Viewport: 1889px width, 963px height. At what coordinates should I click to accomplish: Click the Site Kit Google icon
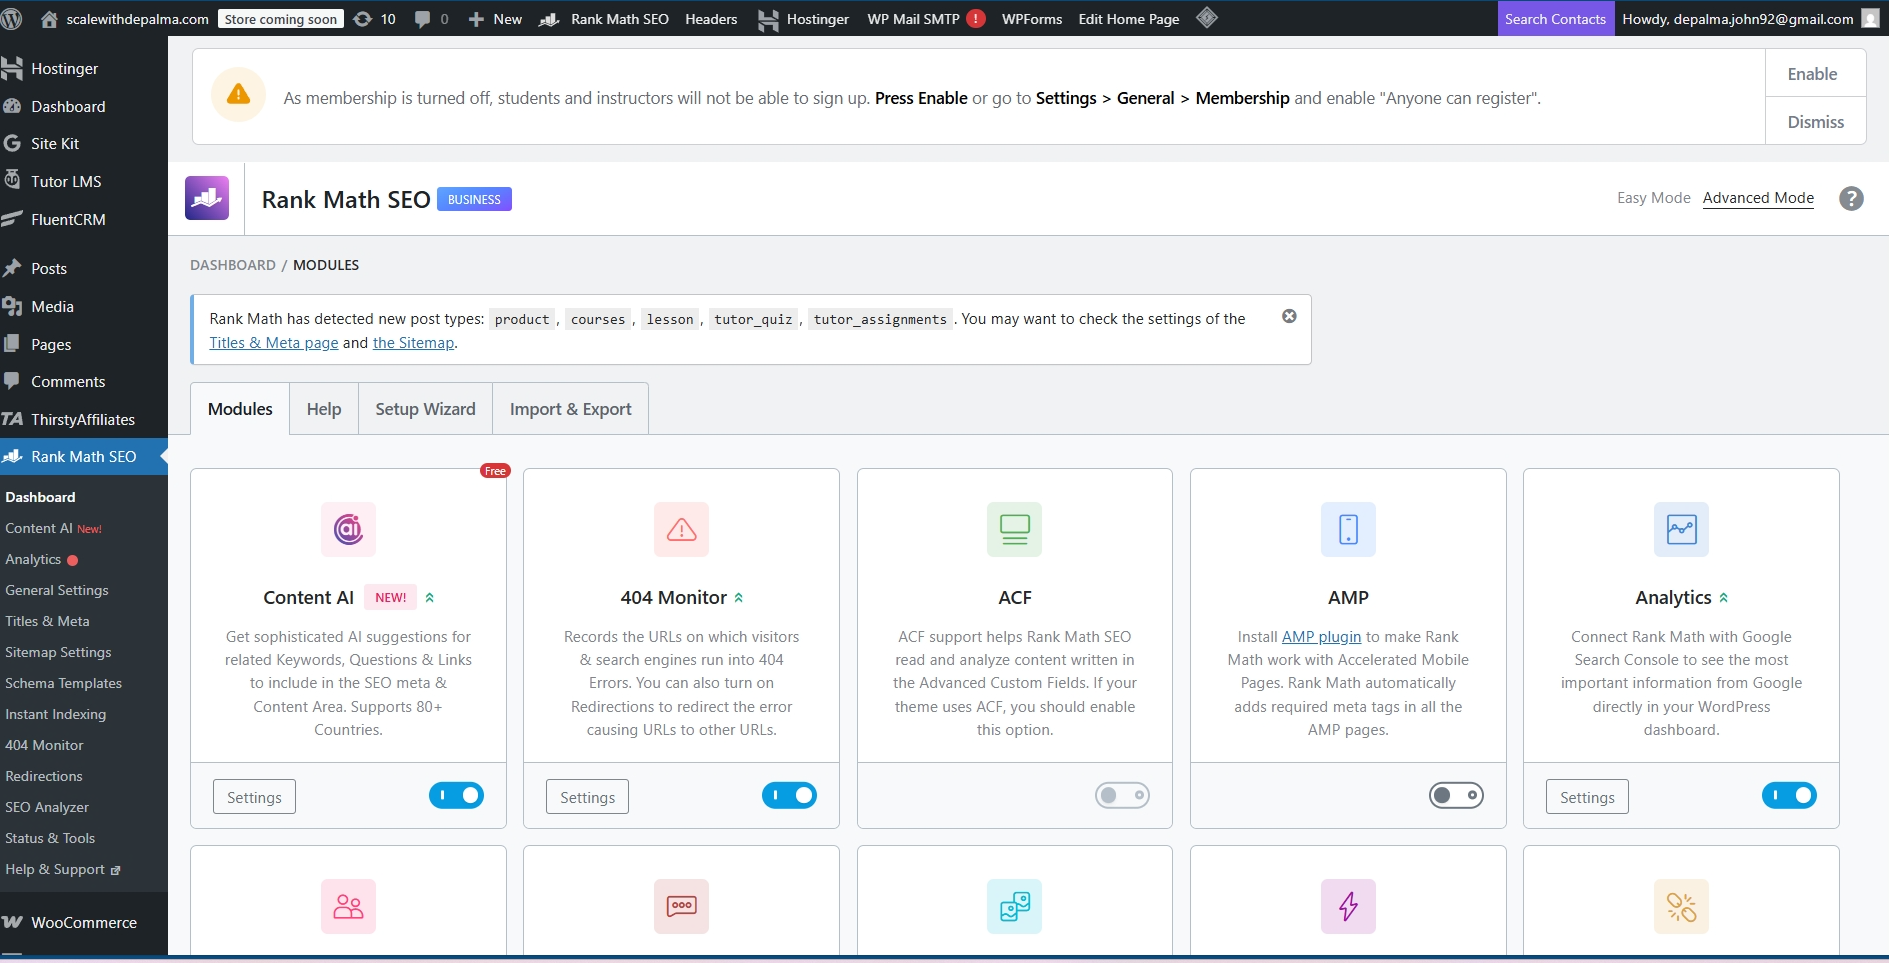click(12, 143)
